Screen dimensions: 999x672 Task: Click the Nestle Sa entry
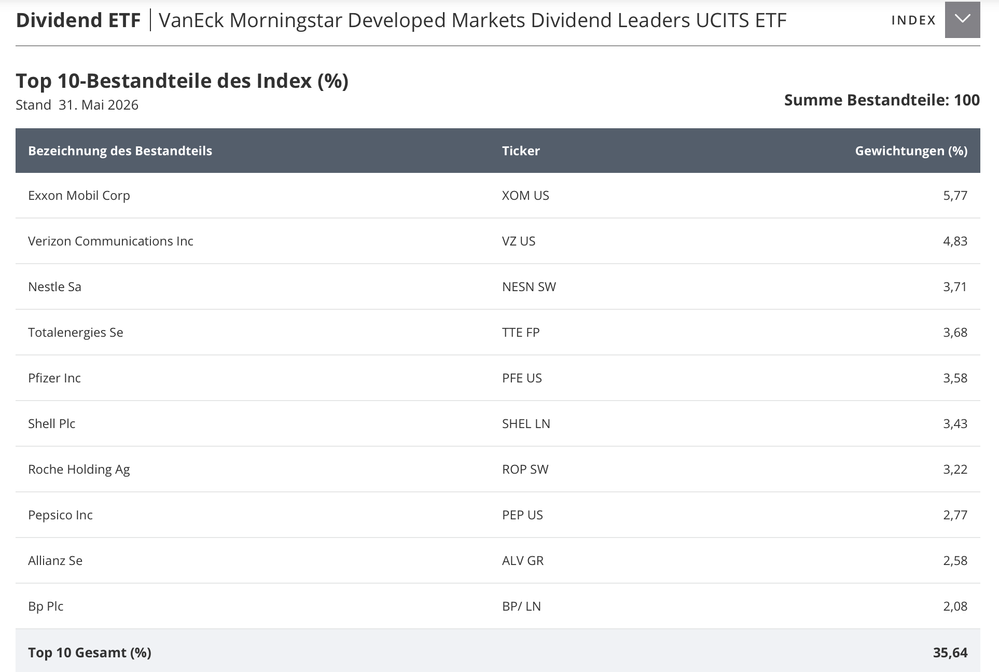click(55, 287)
